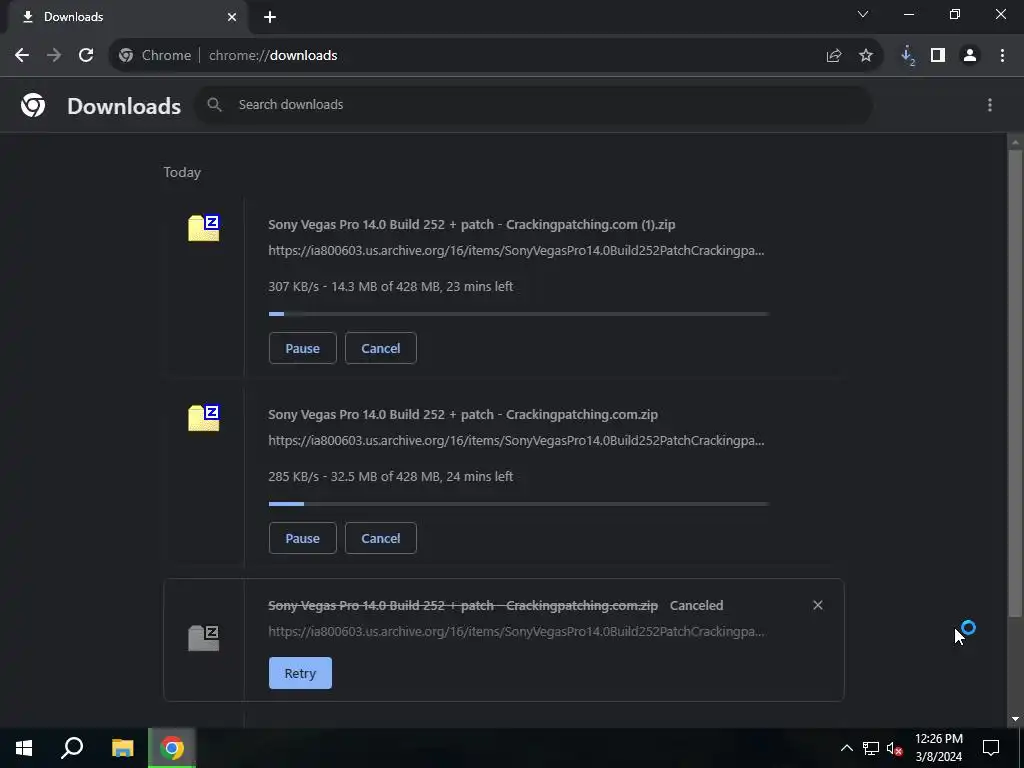Click the zip icon of second download
The width and height of the screenshot is (1024, 768).
click(204, 417)
